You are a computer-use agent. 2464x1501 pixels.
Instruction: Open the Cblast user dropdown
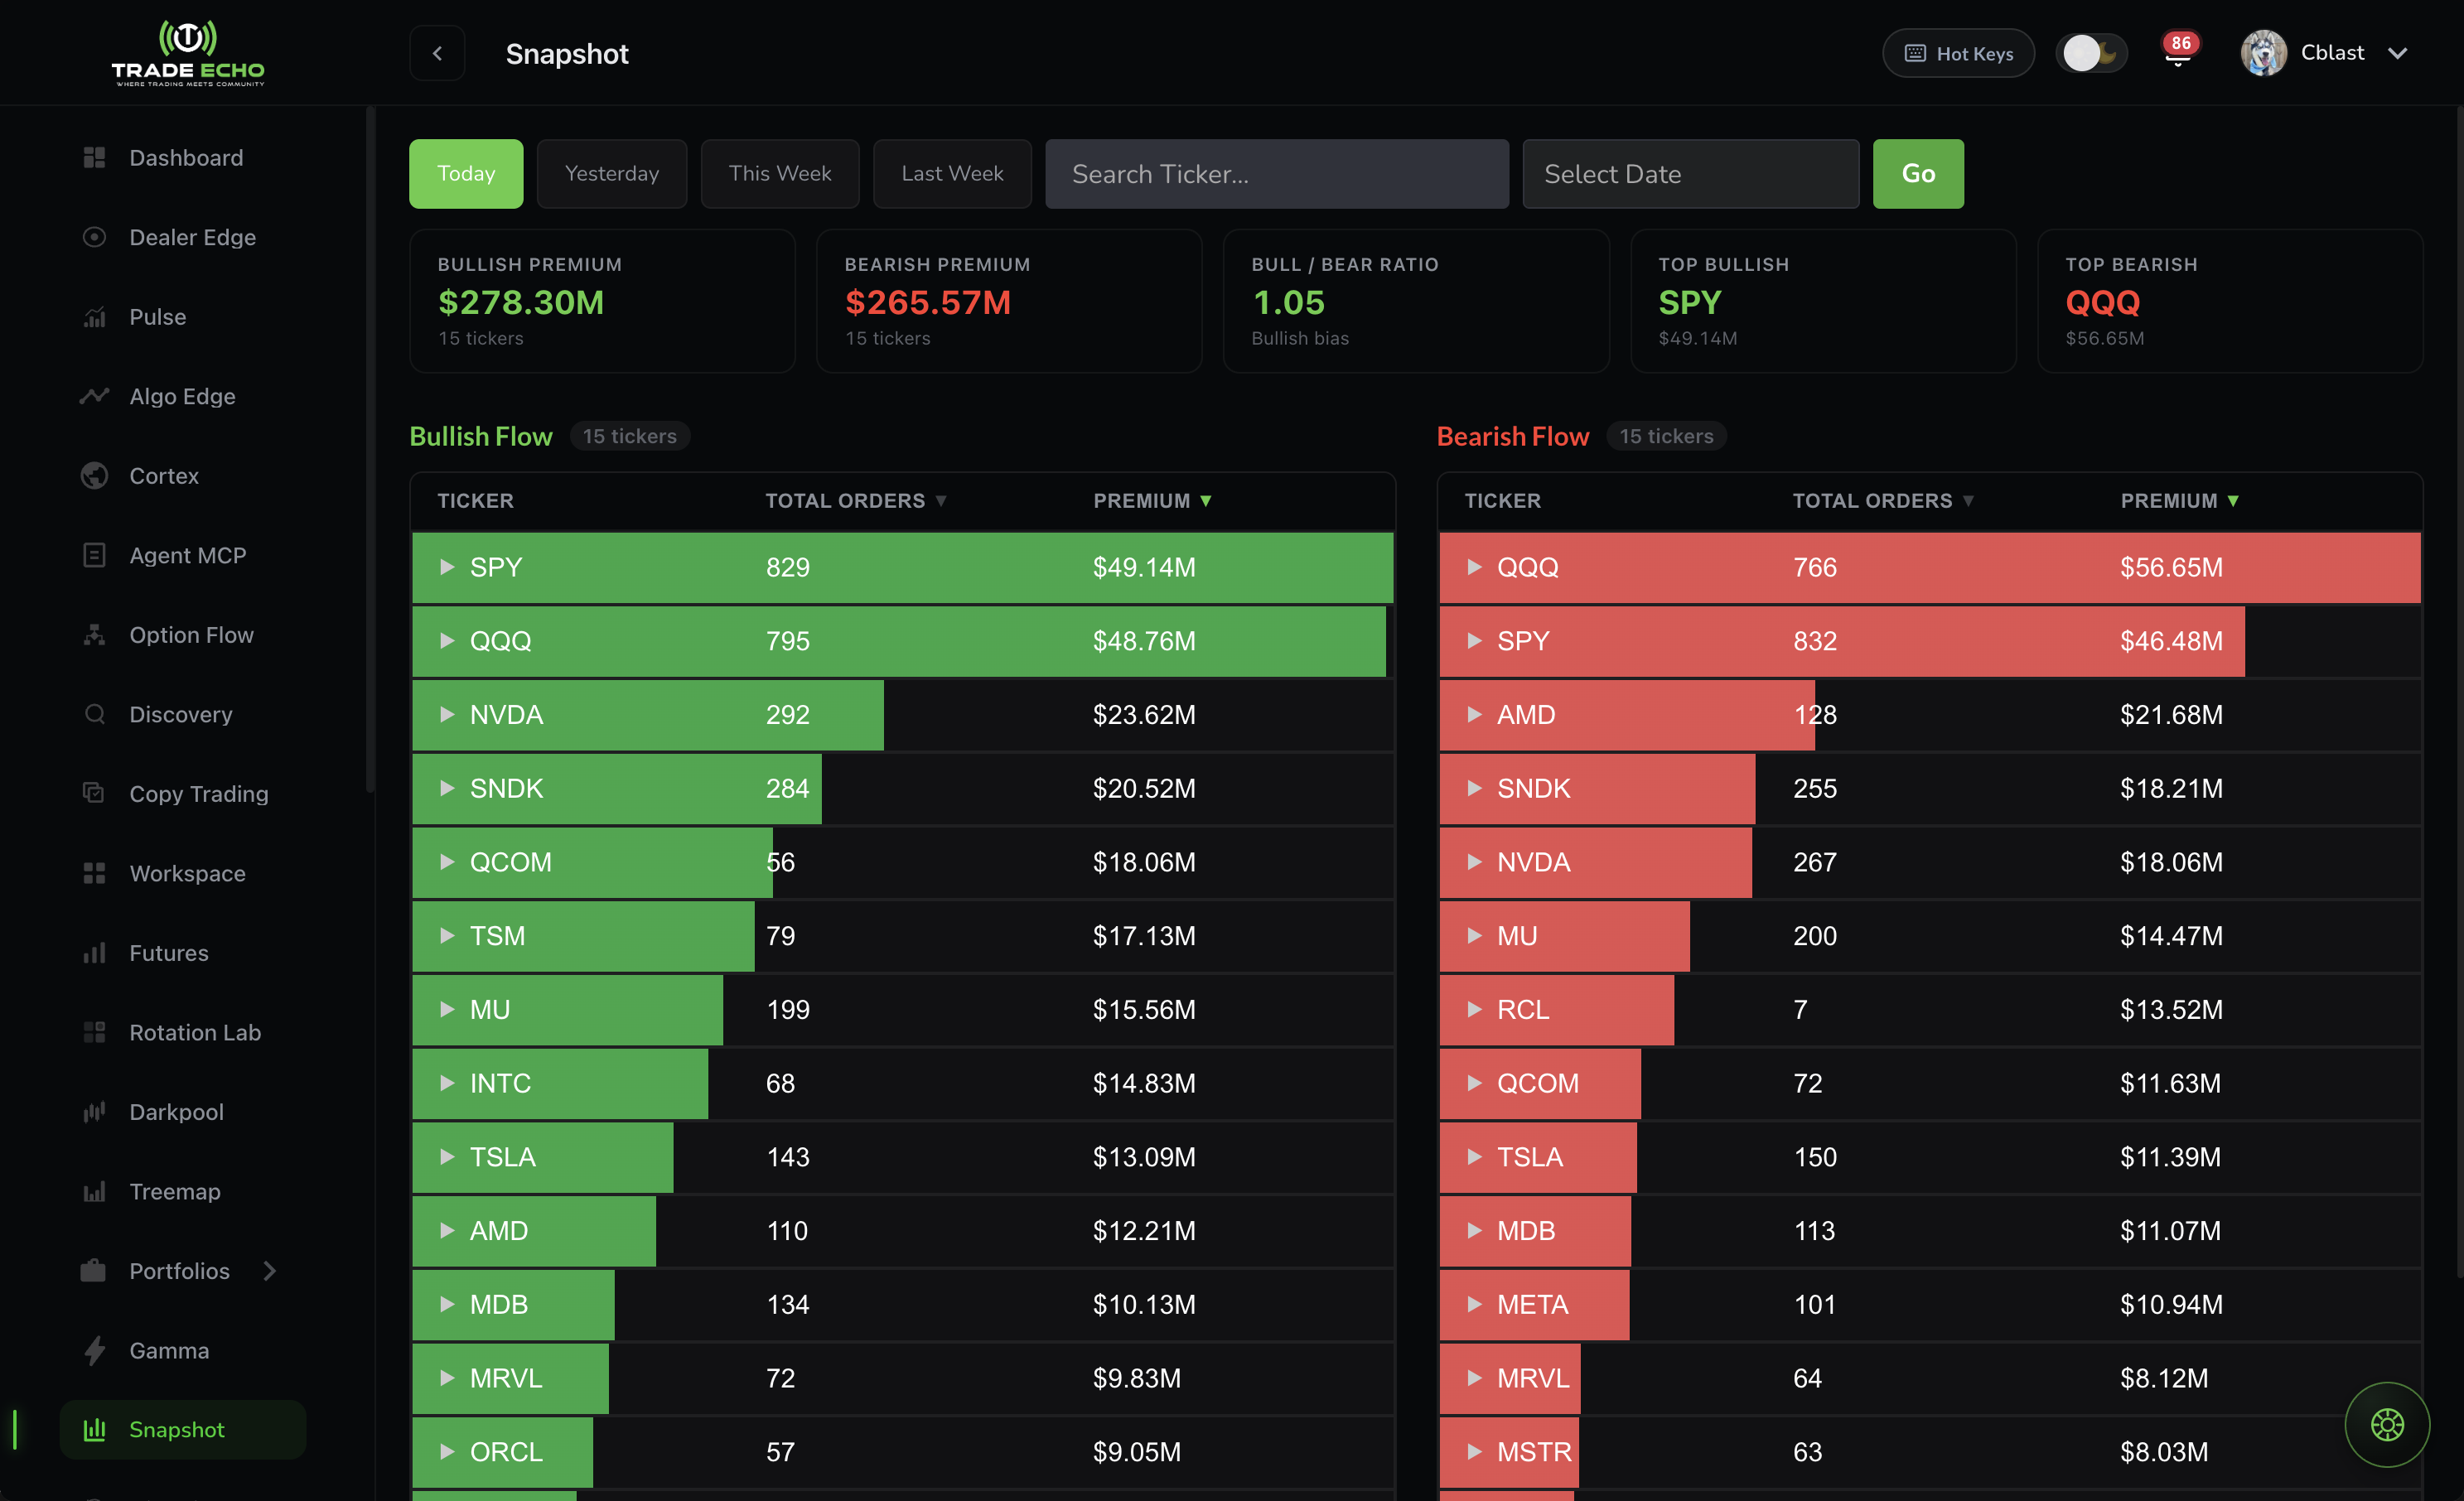click(x=2398, y=53)
